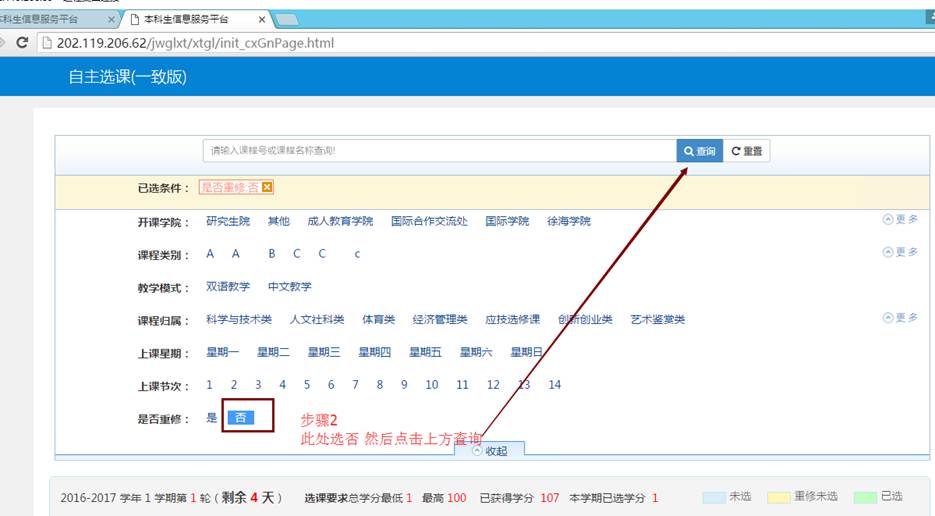935x516 pixels.
Task: Select 是 for 是否重修
Action: point(211,418)
